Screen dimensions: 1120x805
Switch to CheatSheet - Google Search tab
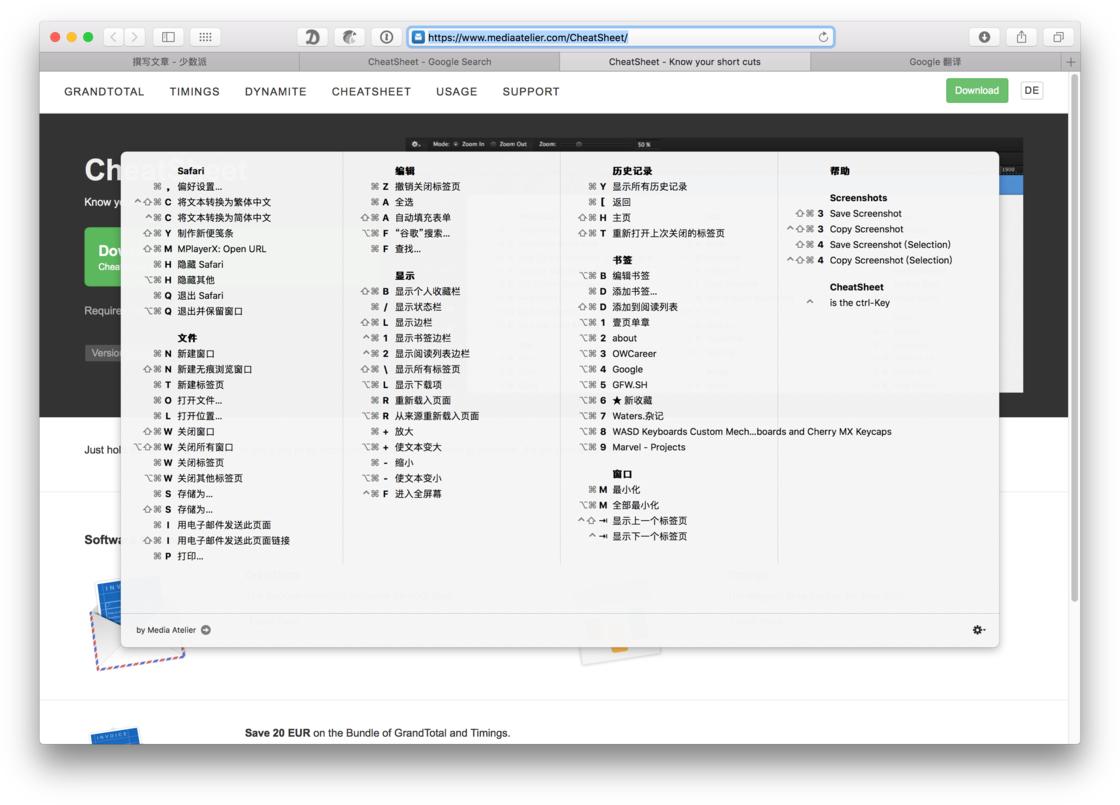tap(429, 62)
